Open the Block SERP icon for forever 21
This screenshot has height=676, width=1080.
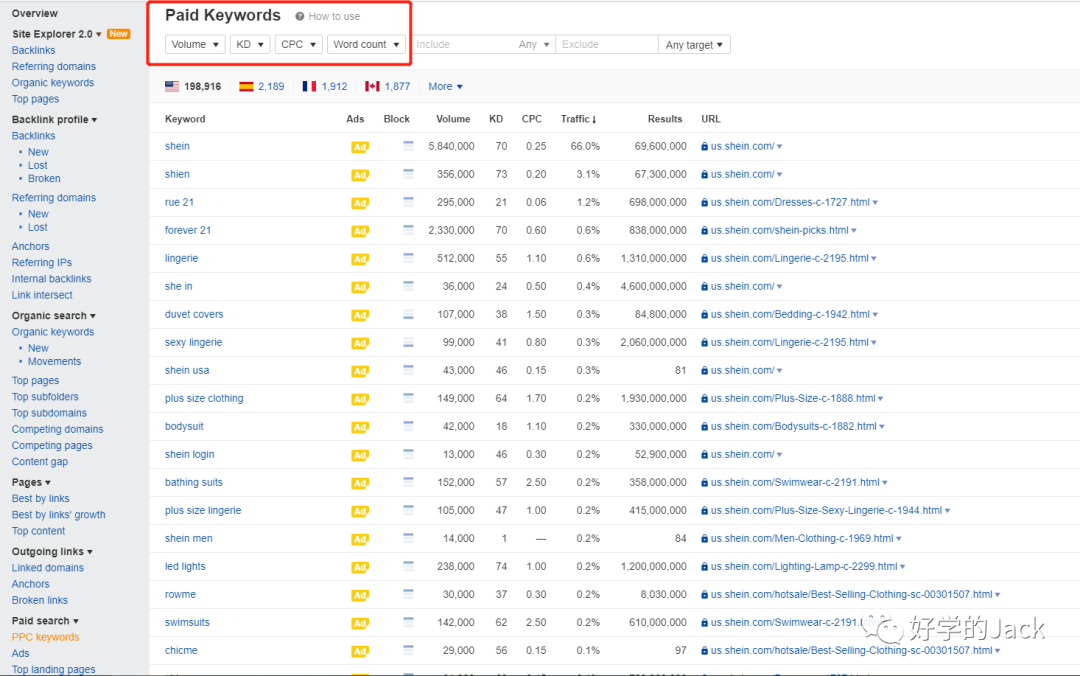(408, 229)
